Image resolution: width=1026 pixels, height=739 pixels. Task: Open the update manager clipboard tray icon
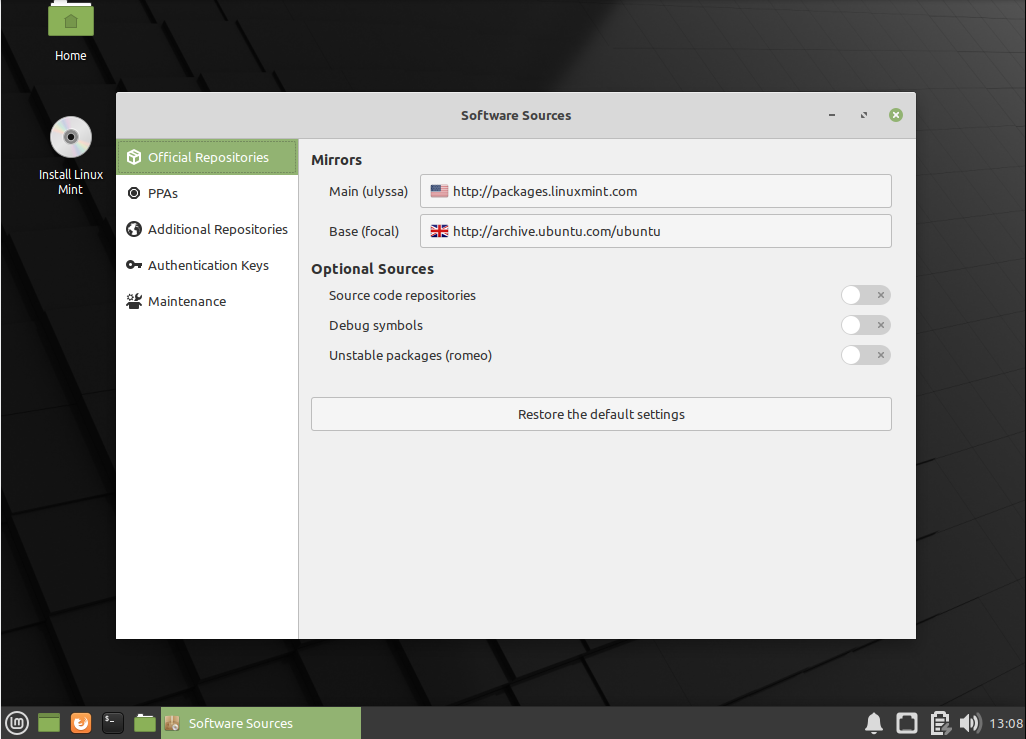(x=940, y=723)
